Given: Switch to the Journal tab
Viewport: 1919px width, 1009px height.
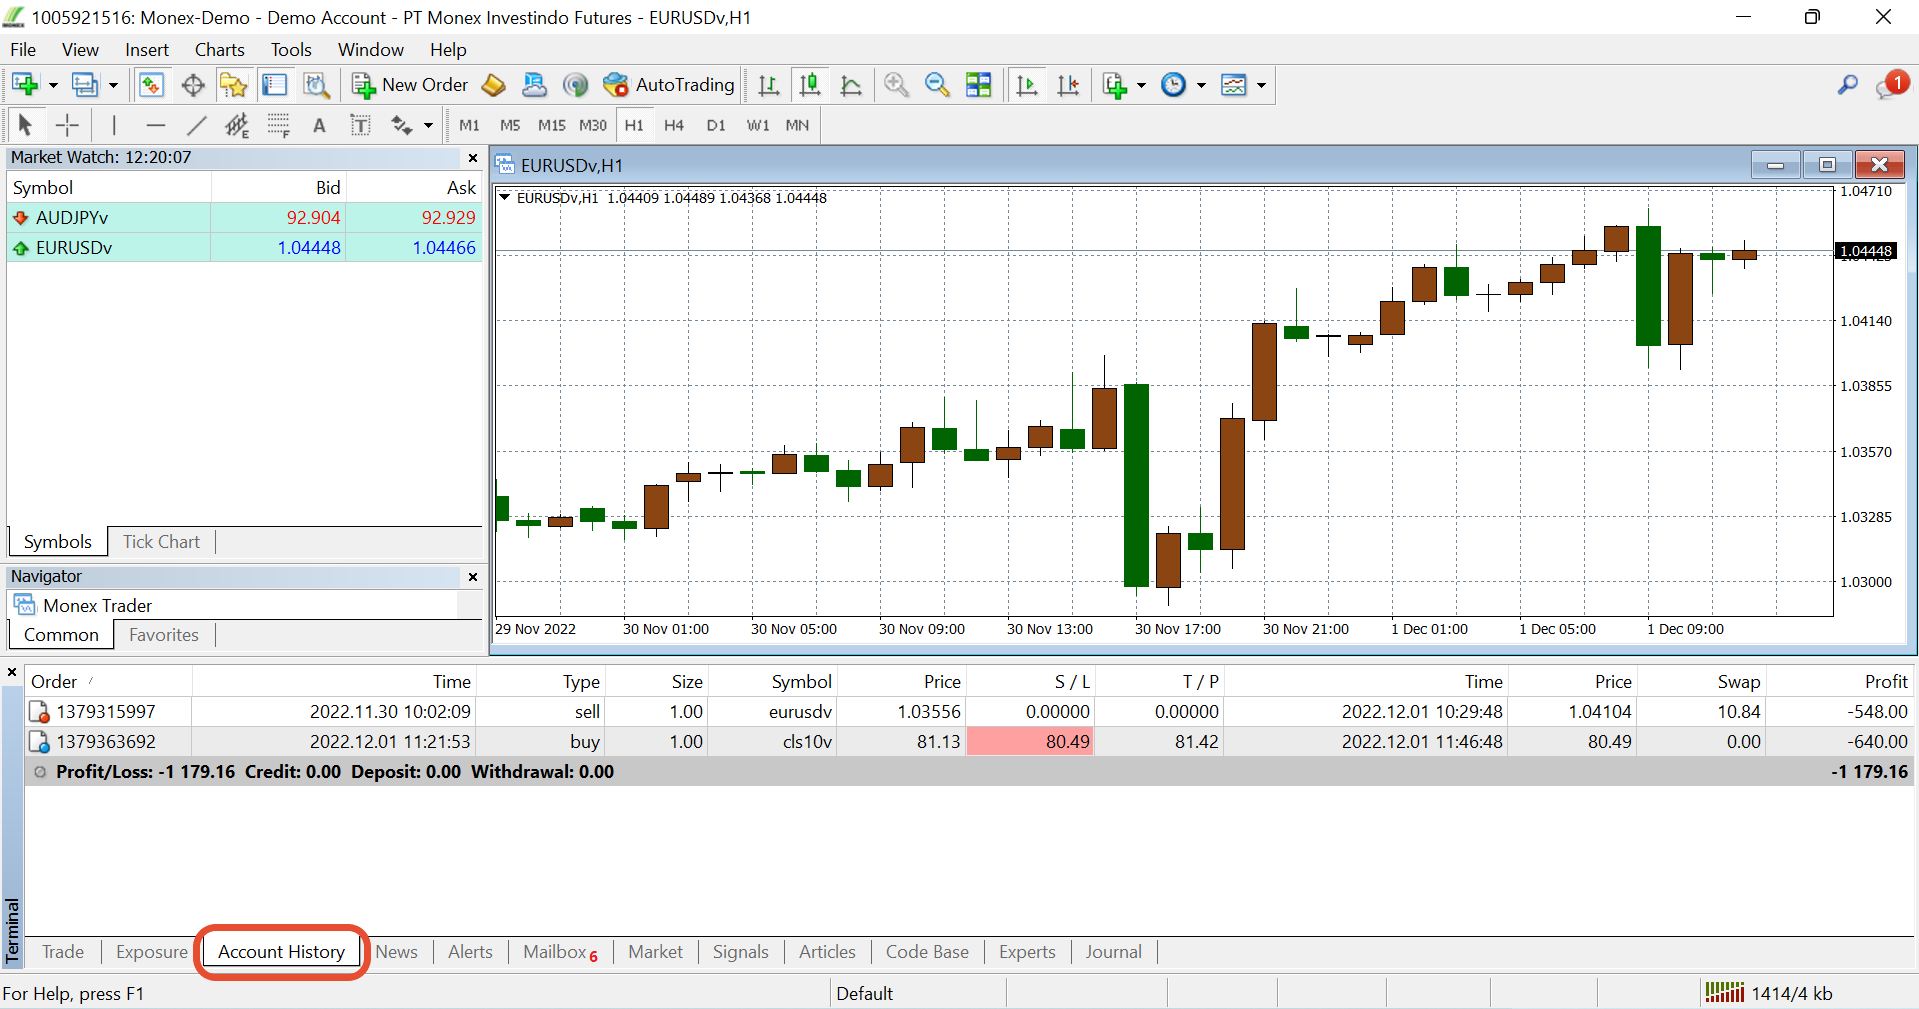Looking at the screenshot, I should (x=1113, y=952).
